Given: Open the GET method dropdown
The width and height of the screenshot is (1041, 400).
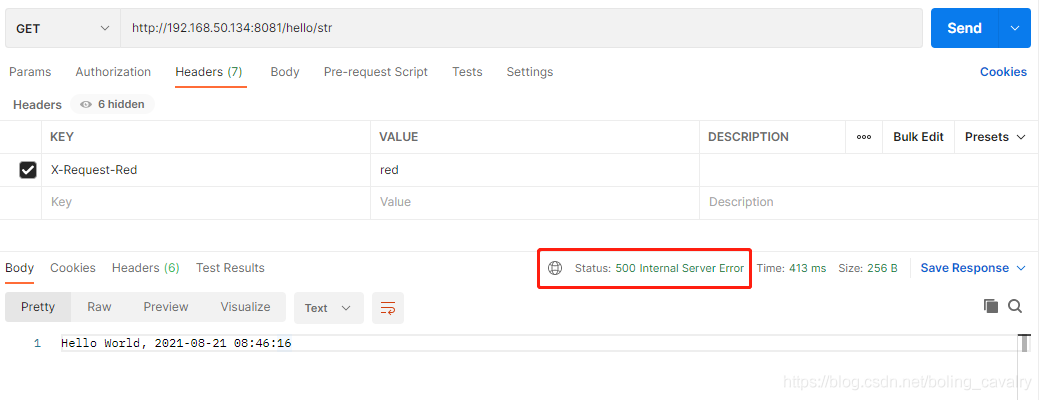Looking at the screenshot, I should coord(62,28).
